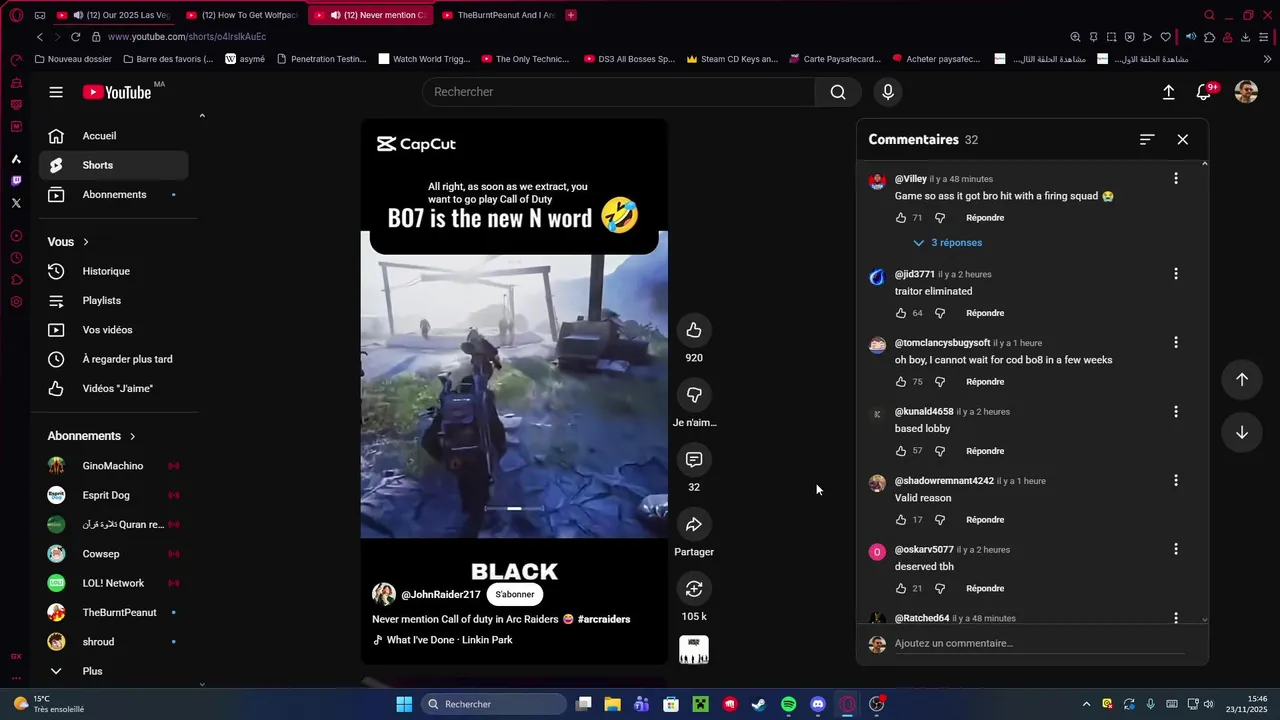Image resolution: width=1280 pixels, height=720 pixels.
Task: Dislike the Short with thumbs down
Action: coord(694,395)
